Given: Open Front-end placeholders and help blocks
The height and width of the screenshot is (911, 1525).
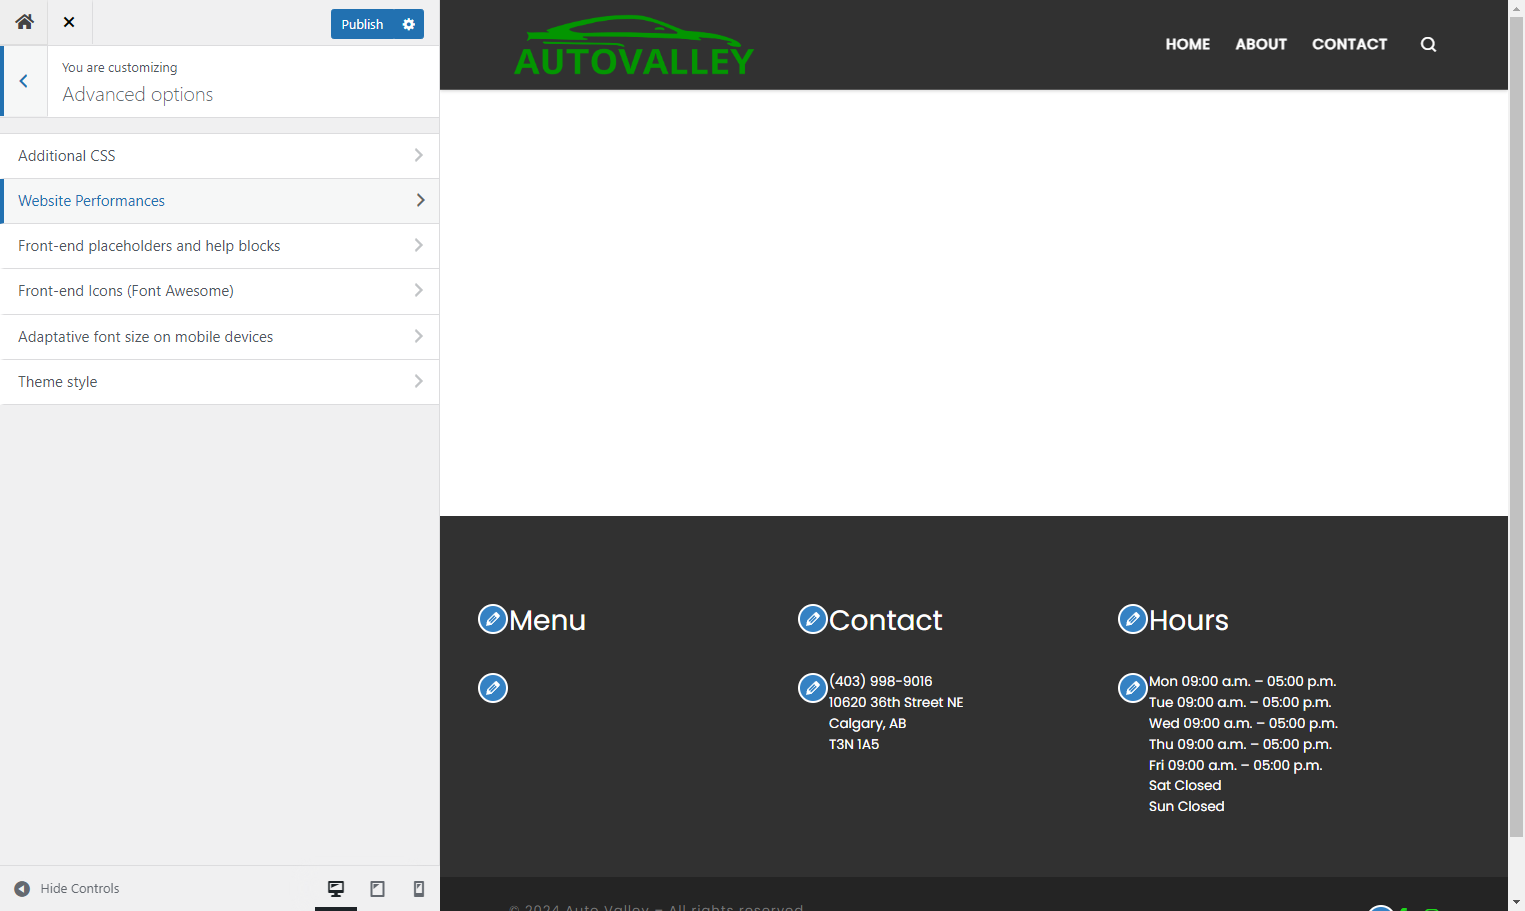Looking at the screenshot, I should (x=220, y=246).
